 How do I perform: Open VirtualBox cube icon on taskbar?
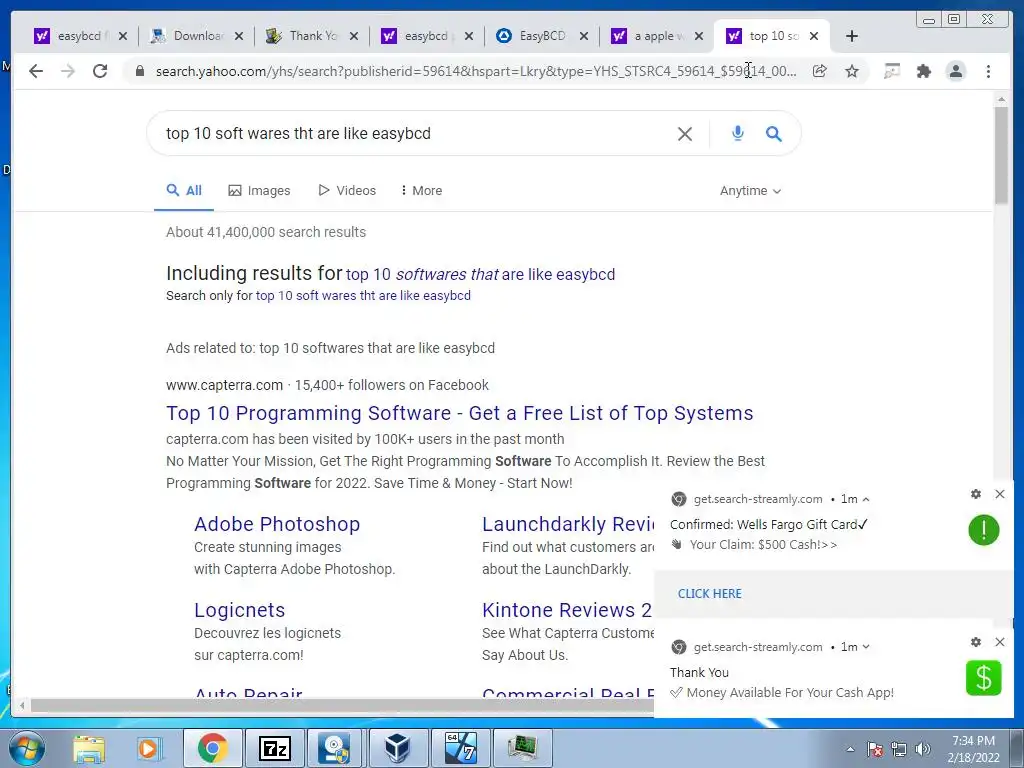coord(398,748)
